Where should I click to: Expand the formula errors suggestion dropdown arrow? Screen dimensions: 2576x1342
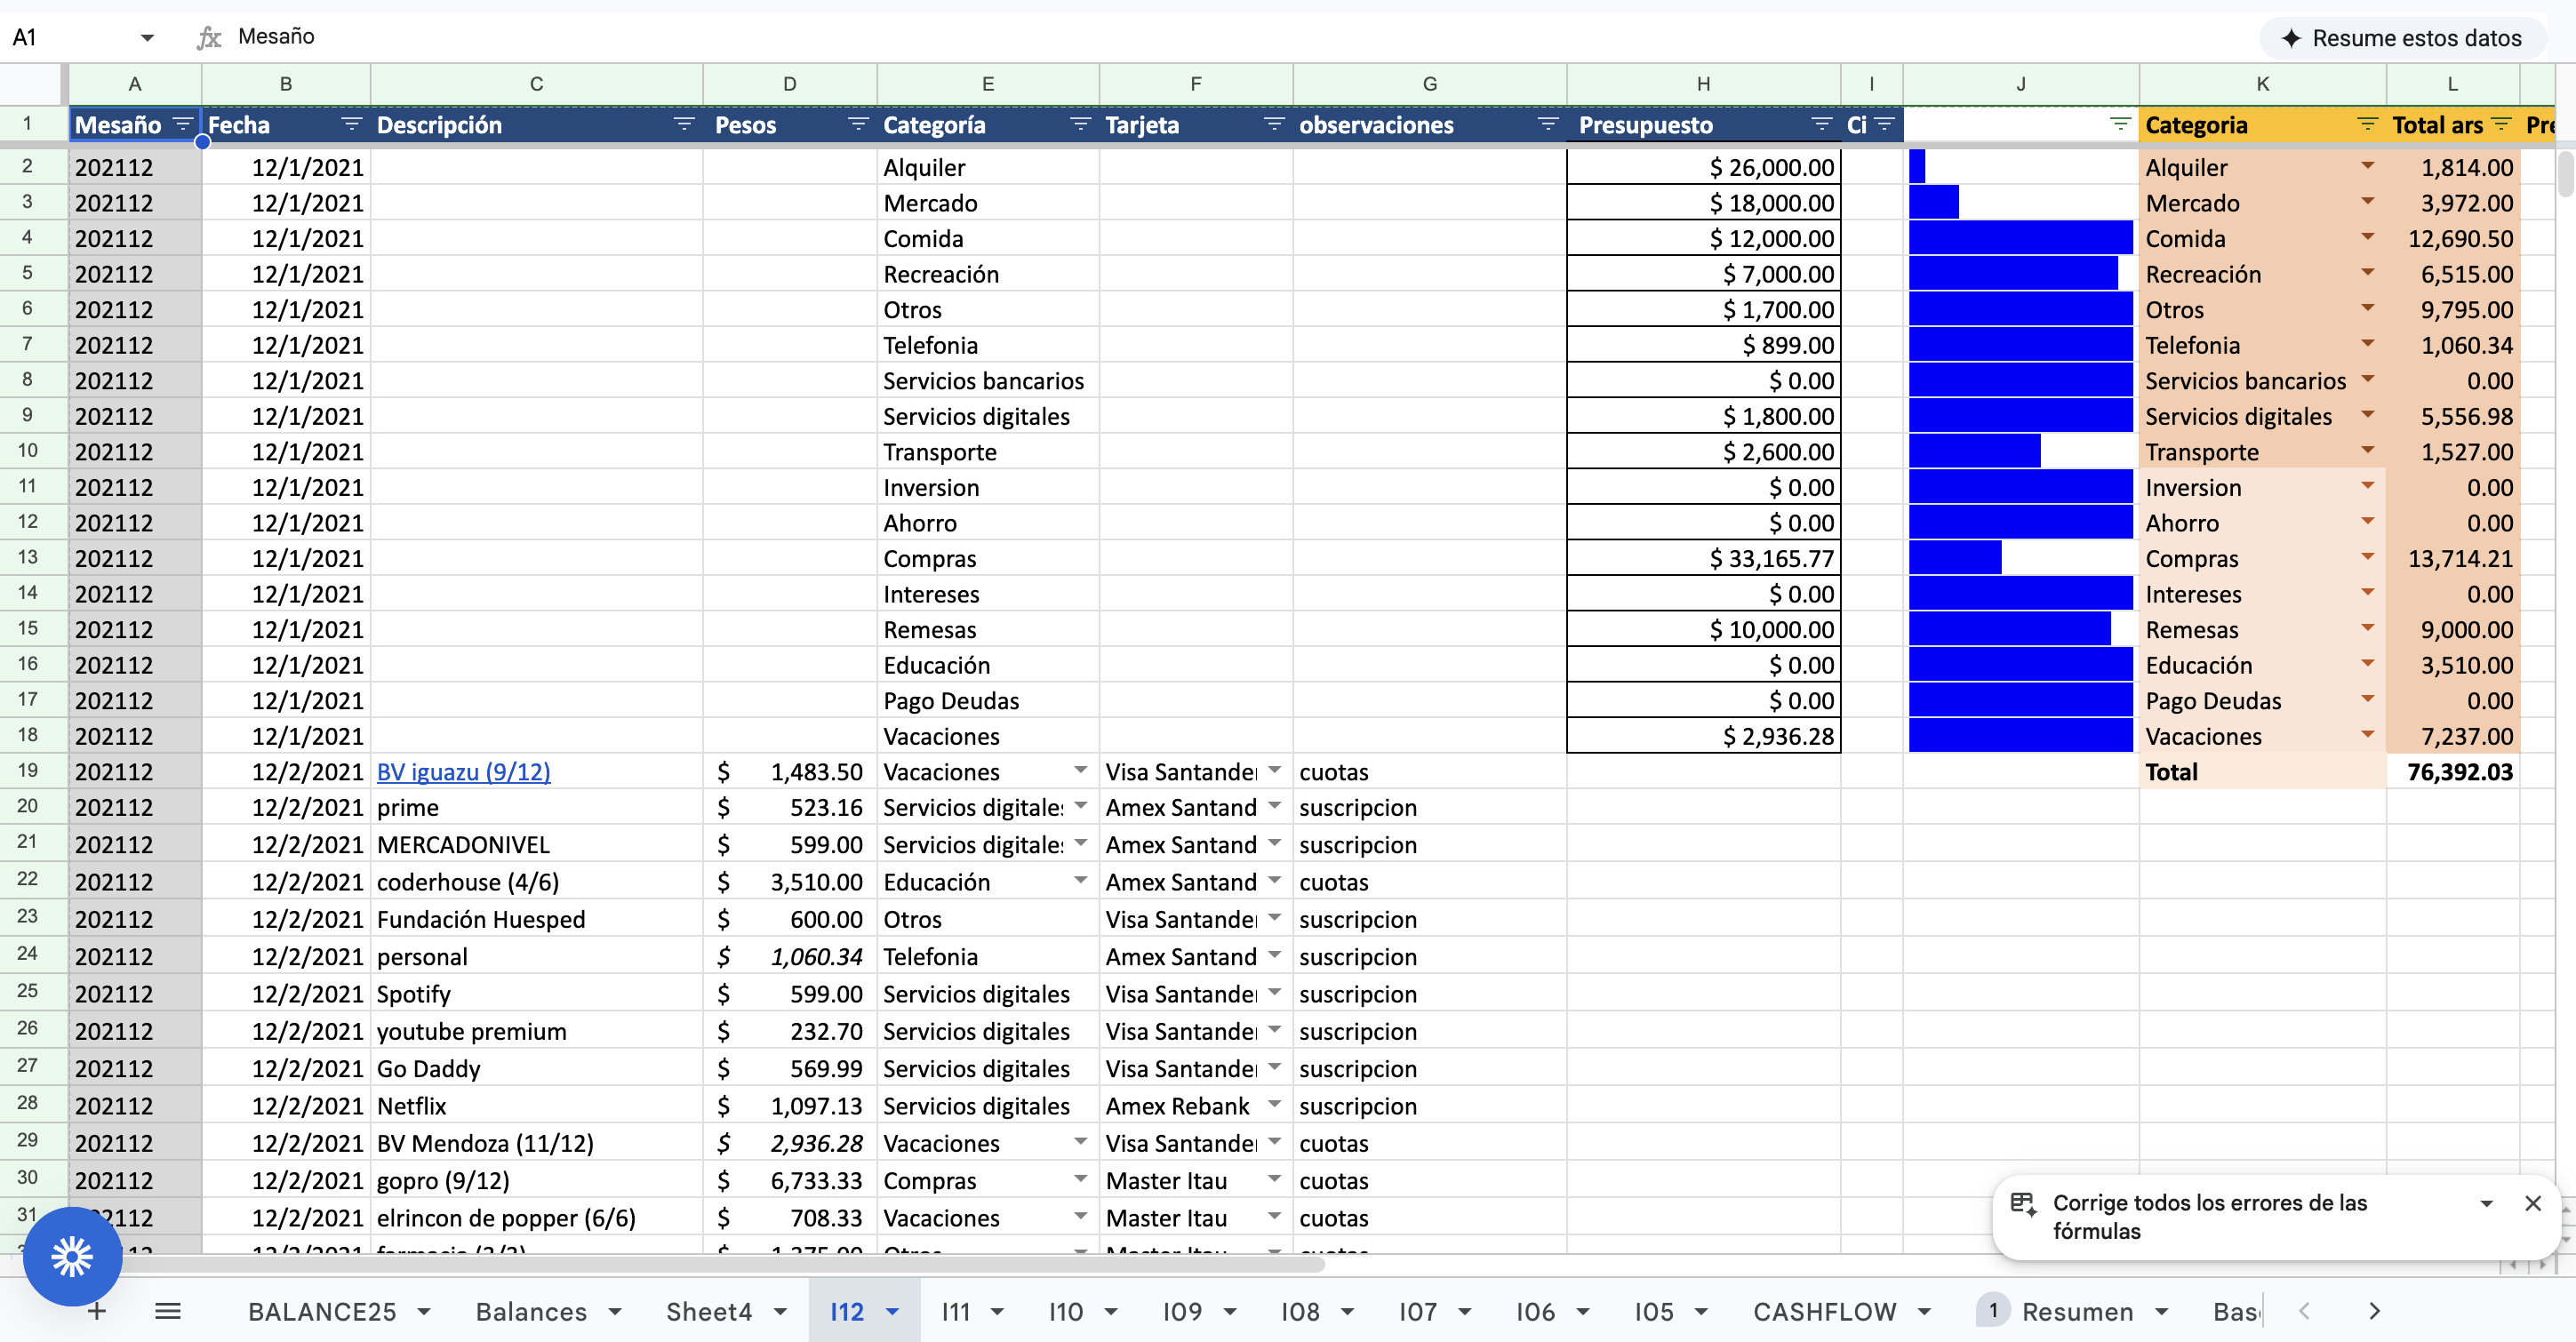click(2487, 1203)
